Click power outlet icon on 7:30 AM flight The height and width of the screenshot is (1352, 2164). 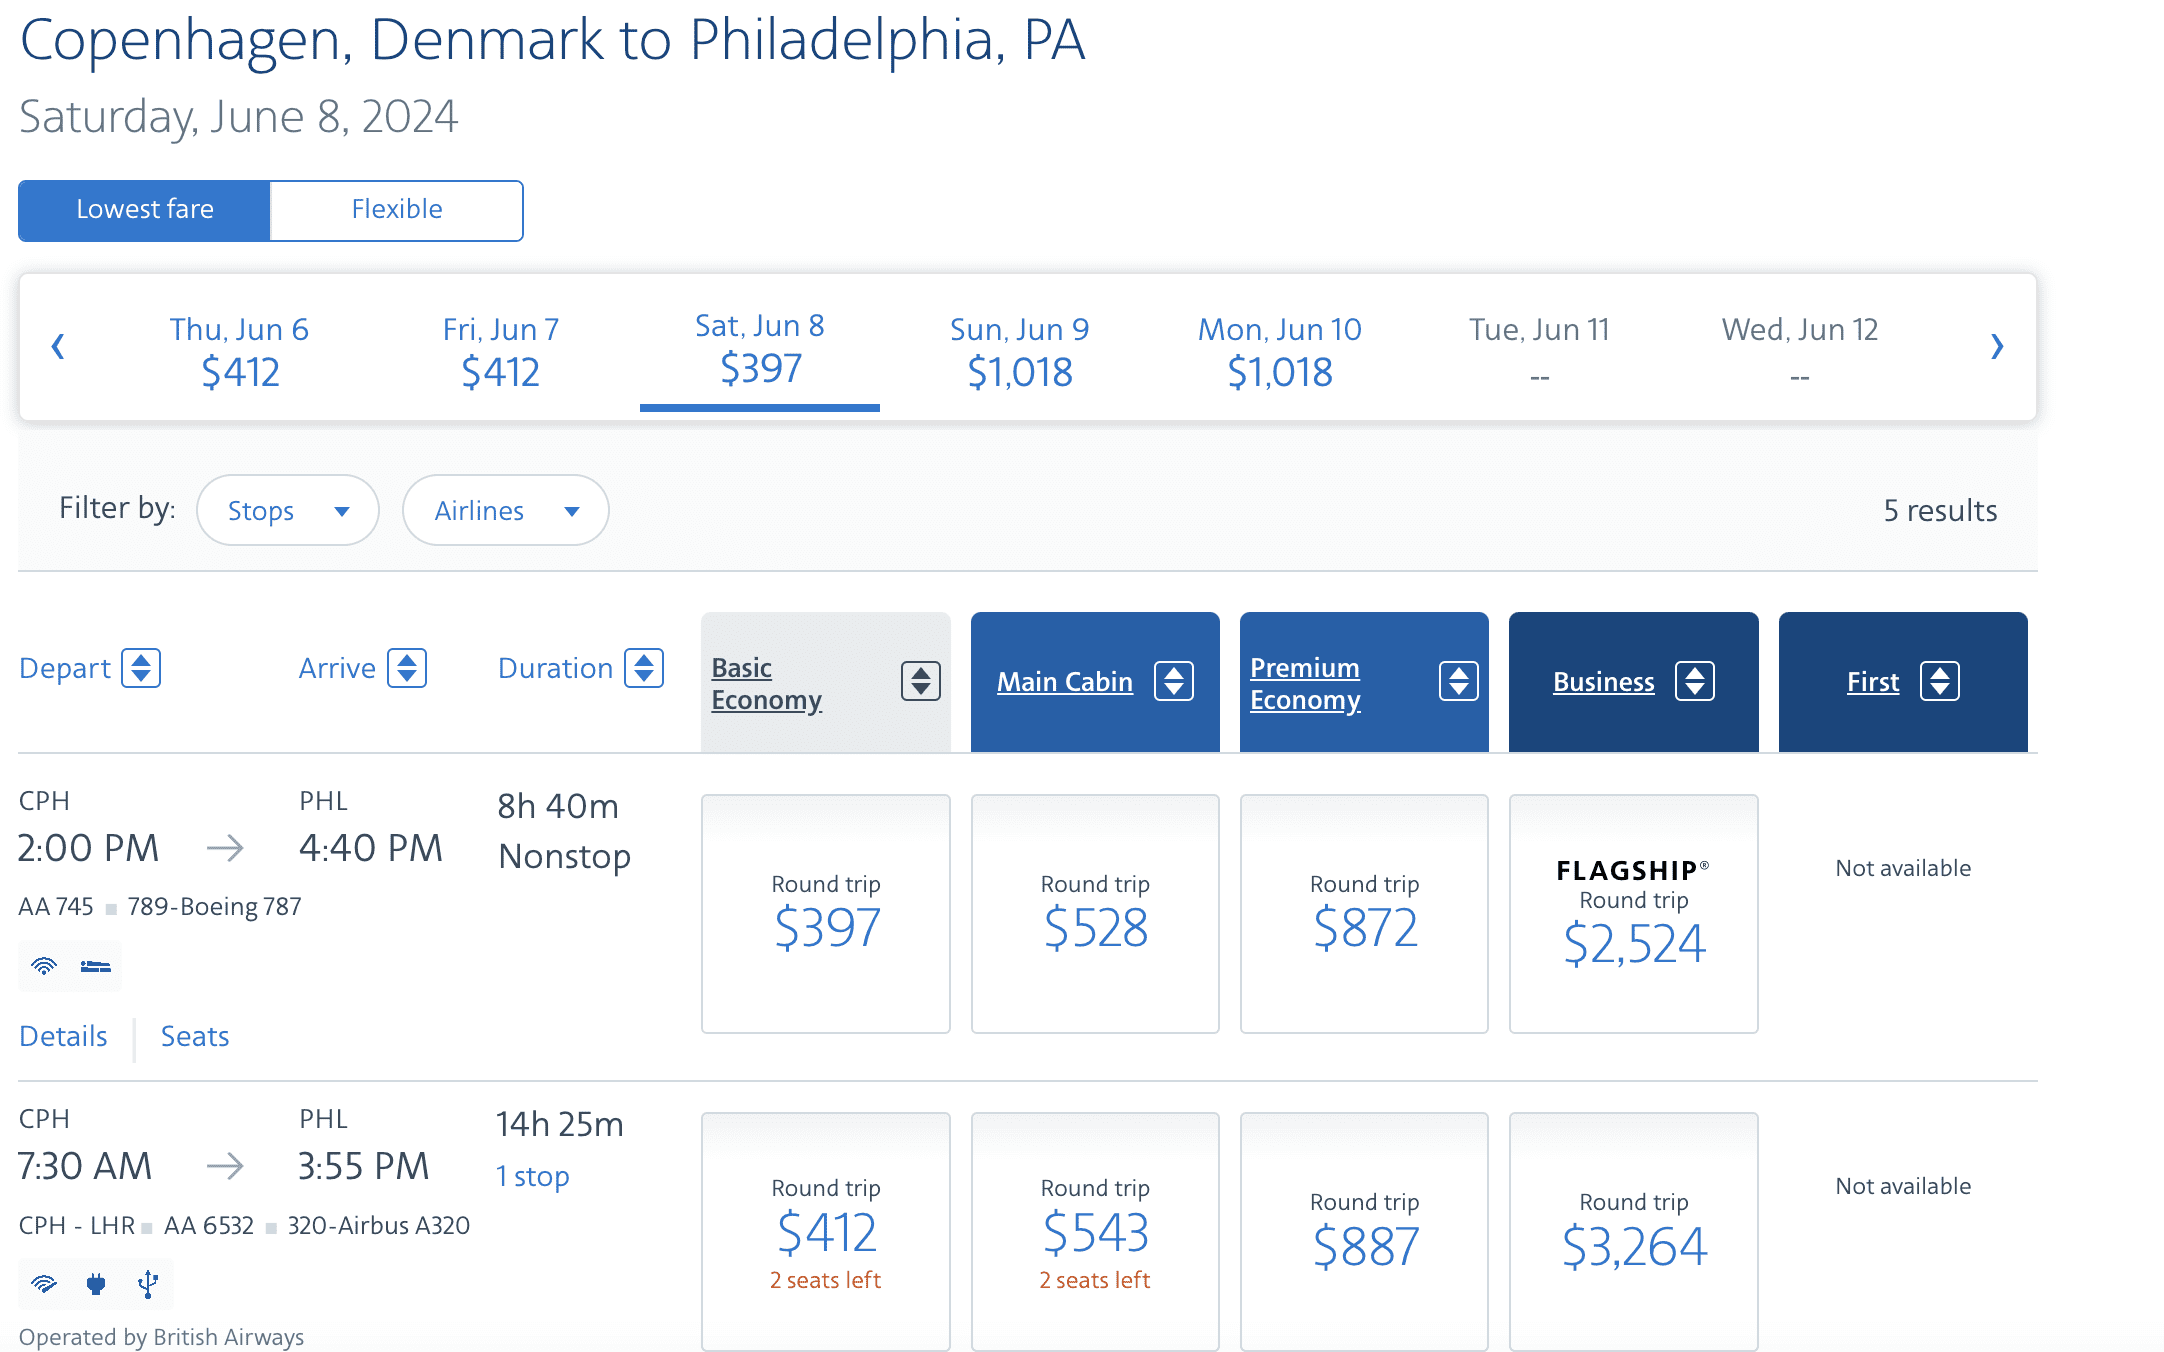point(96,1284)
